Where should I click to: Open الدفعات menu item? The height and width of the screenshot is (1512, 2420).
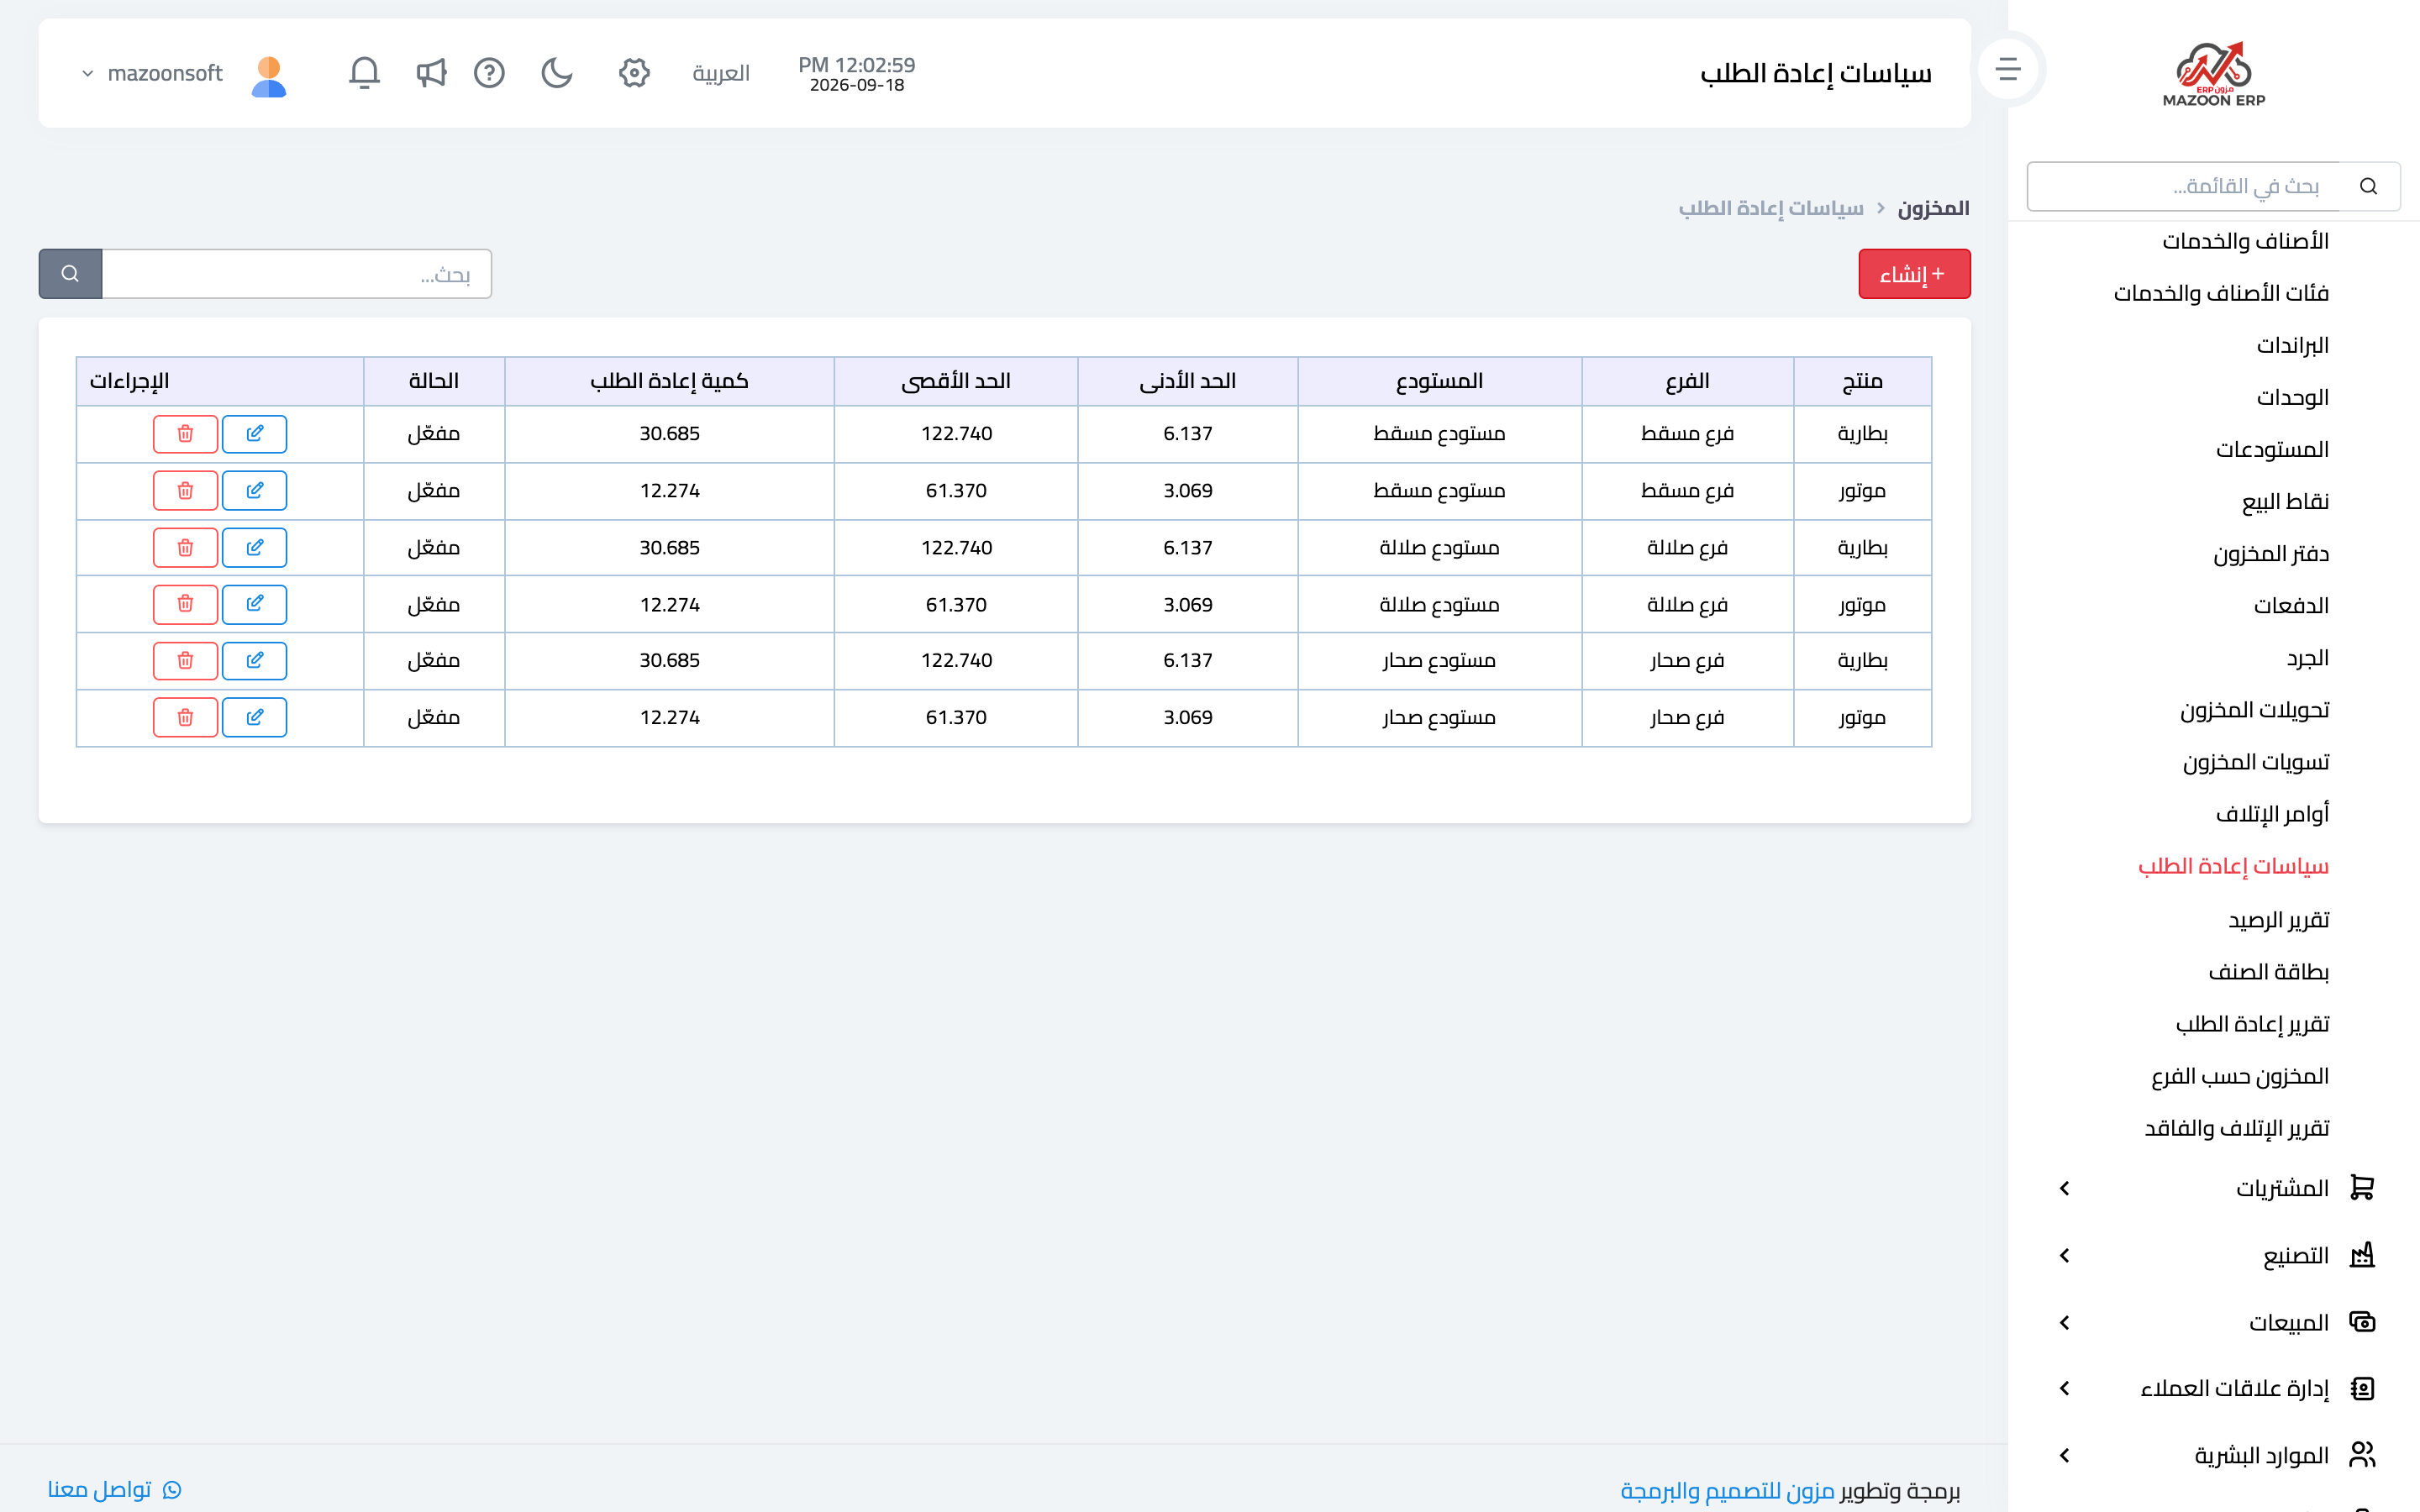point(2291,605)
